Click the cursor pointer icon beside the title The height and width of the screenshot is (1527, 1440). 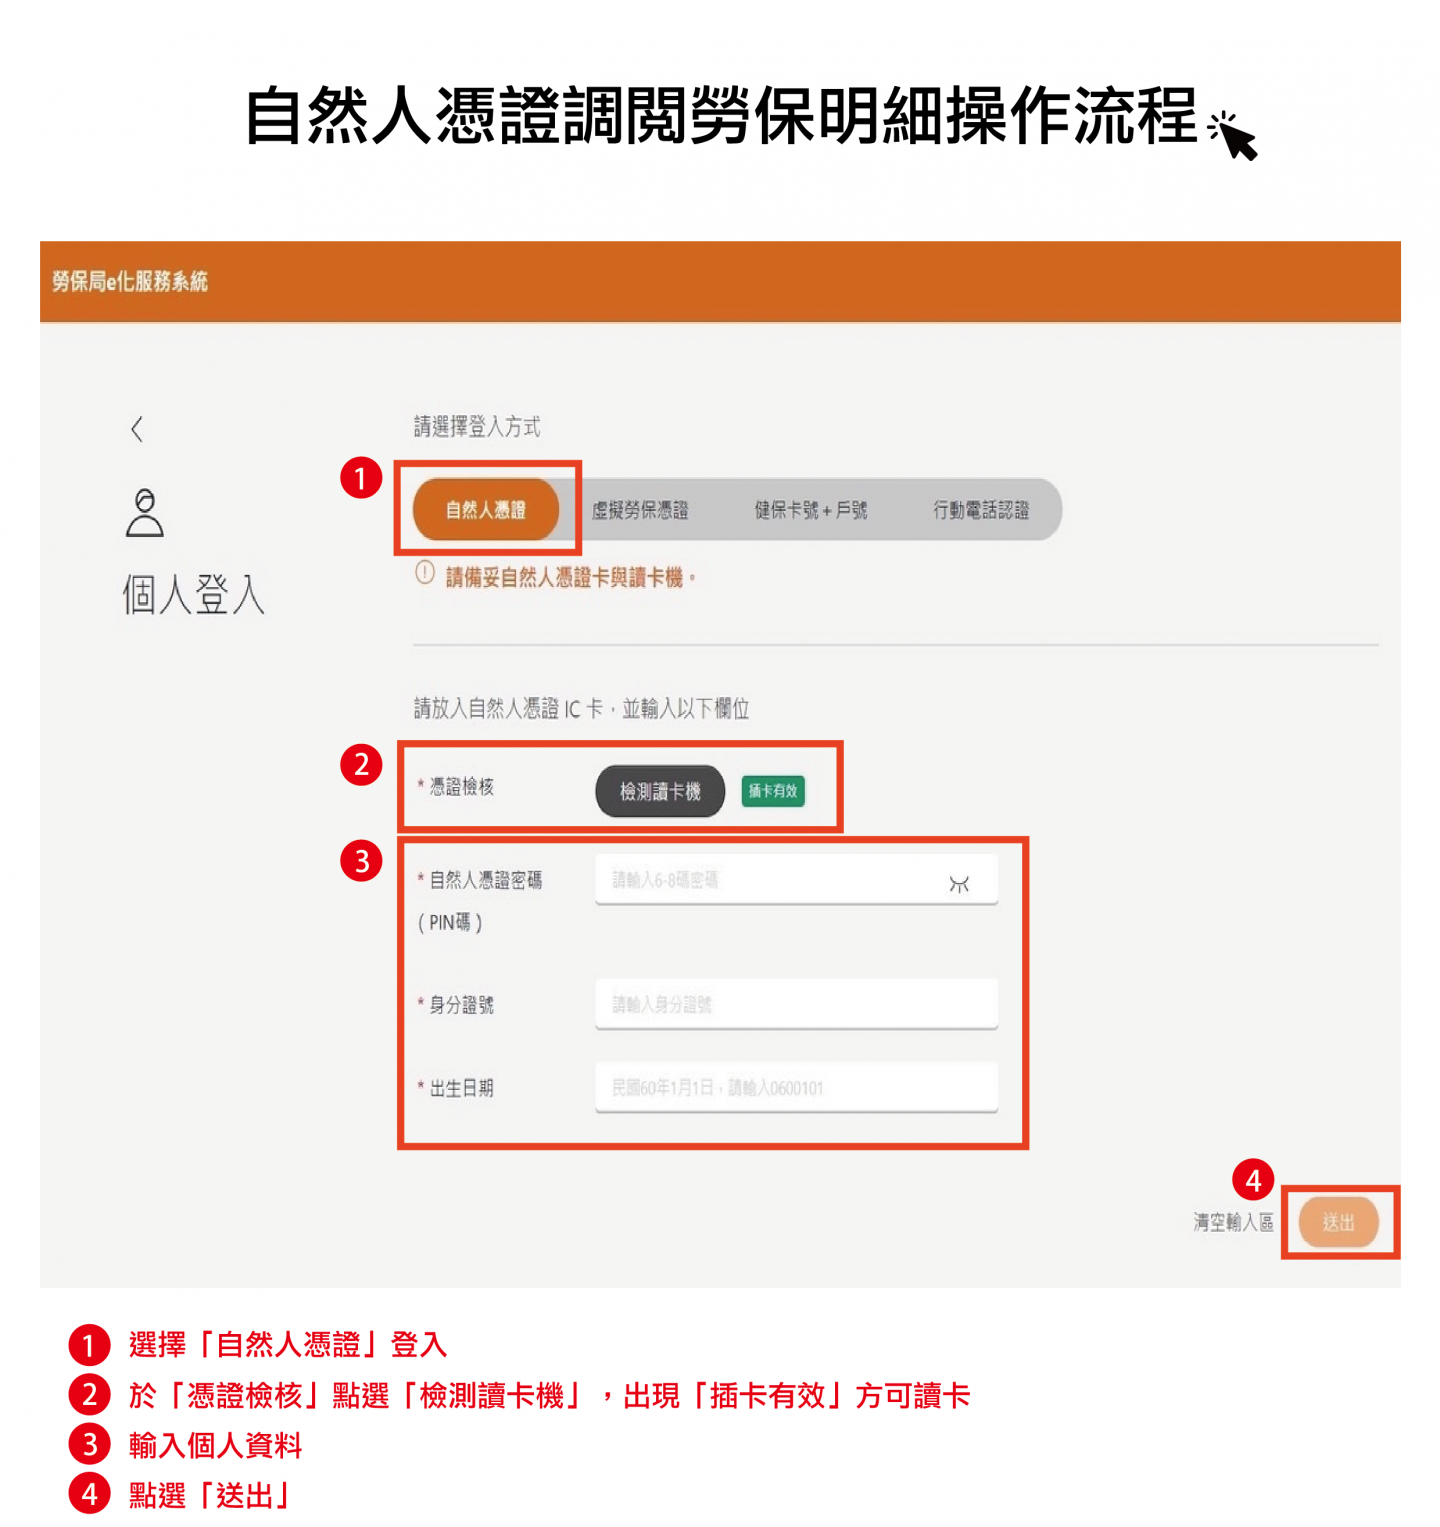tap(1232, 136)
